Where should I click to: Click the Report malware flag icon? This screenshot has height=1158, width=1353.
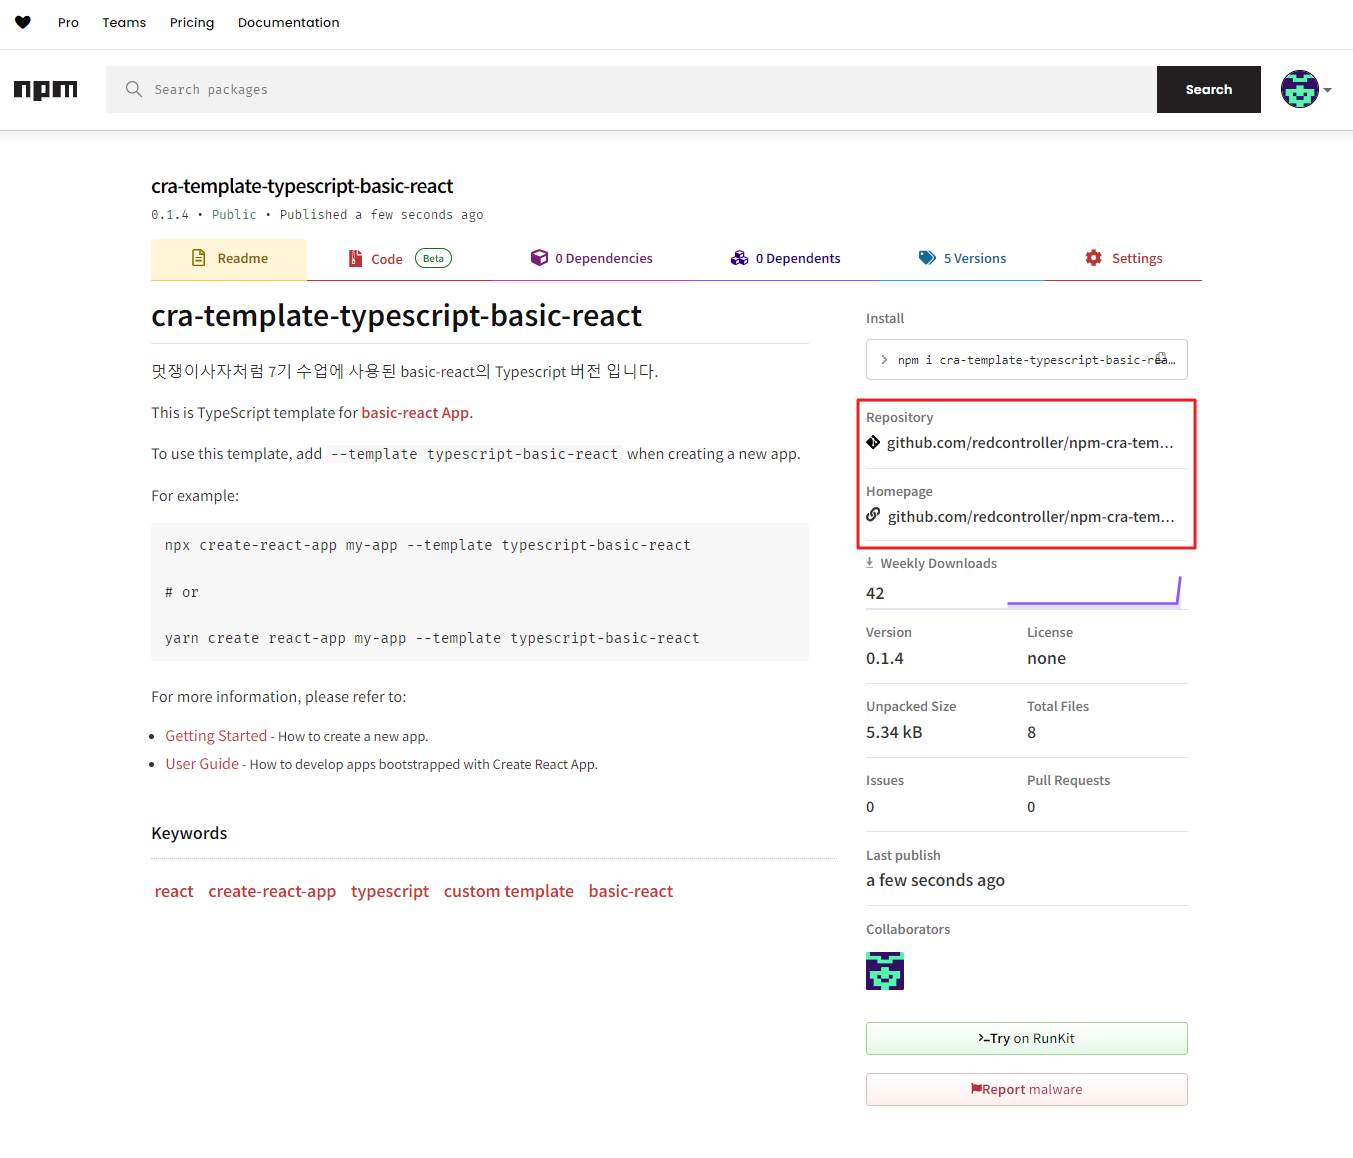[976, 1089]
